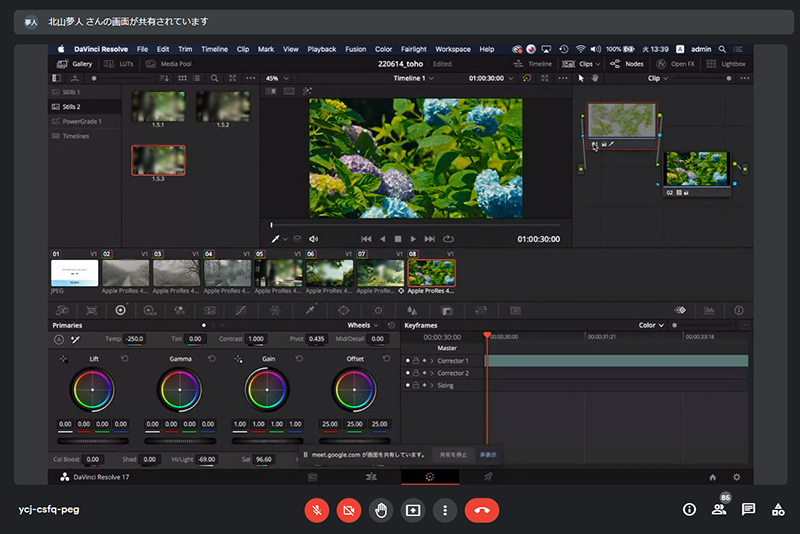Viewport: 800px width, 534px height.
Task: Click the gallery search magnifier icon
Action: click(x=215, y=78)
